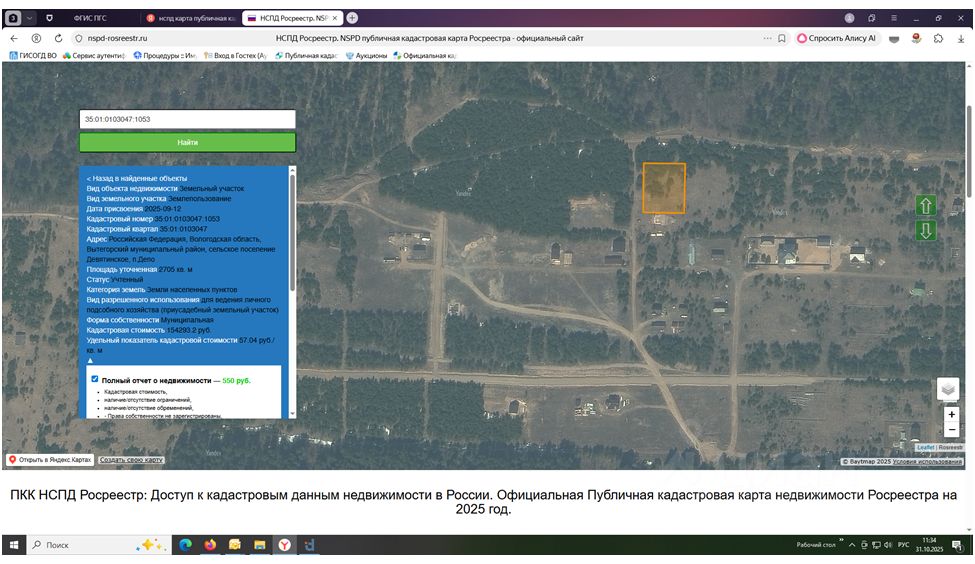
Task: Open the Вход в Гостех bookmark
Action: coord(235,55)
